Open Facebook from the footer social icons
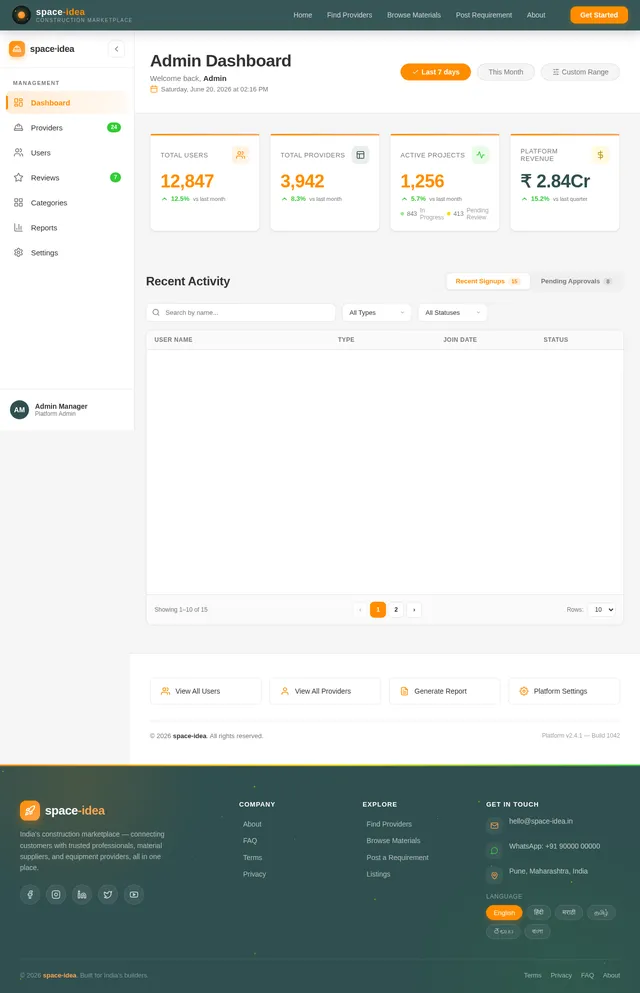Image resolution: width=640 pixels, height=993 pixels. (30, 894)
